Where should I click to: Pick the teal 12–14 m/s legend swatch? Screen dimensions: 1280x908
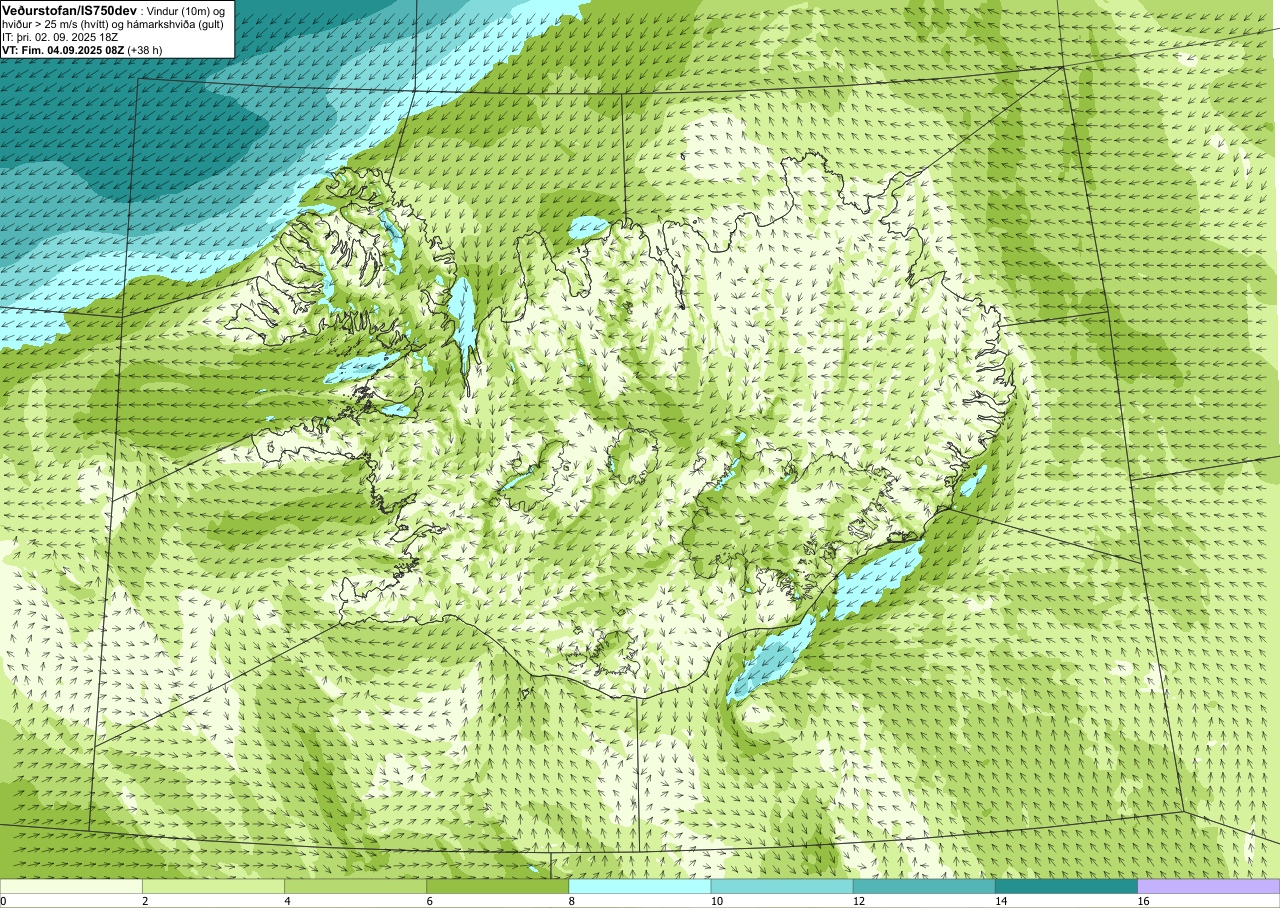[924, 886]
